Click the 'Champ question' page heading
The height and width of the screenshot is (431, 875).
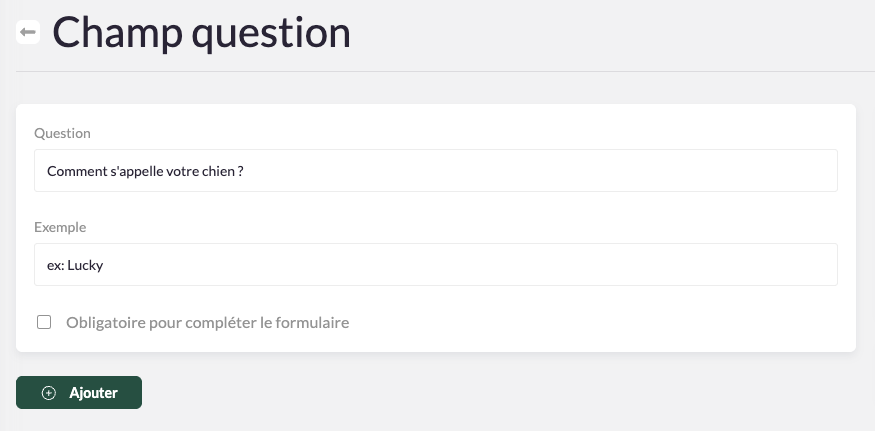(x=201, y=33)
